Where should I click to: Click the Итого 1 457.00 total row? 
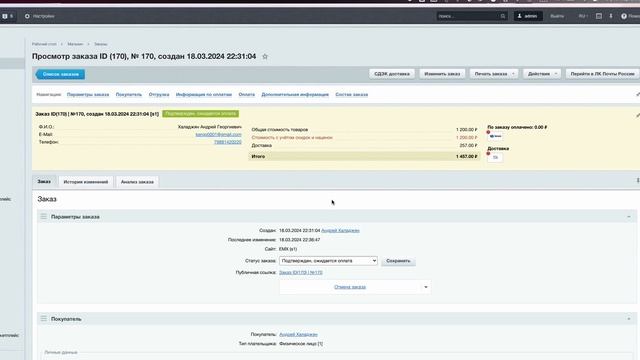[x=364, y=156]
